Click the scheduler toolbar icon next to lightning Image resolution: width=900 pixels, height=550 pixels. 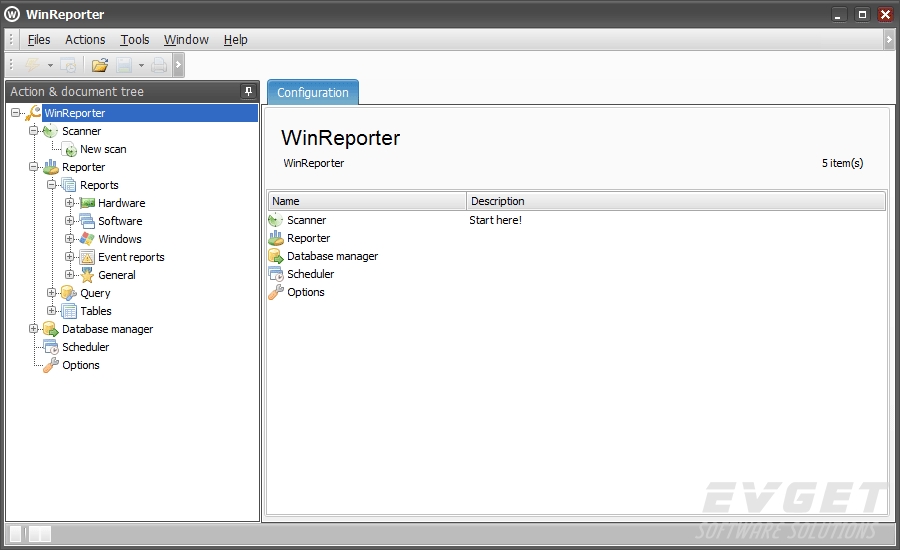pyautogui.click(x=68, y=65)
